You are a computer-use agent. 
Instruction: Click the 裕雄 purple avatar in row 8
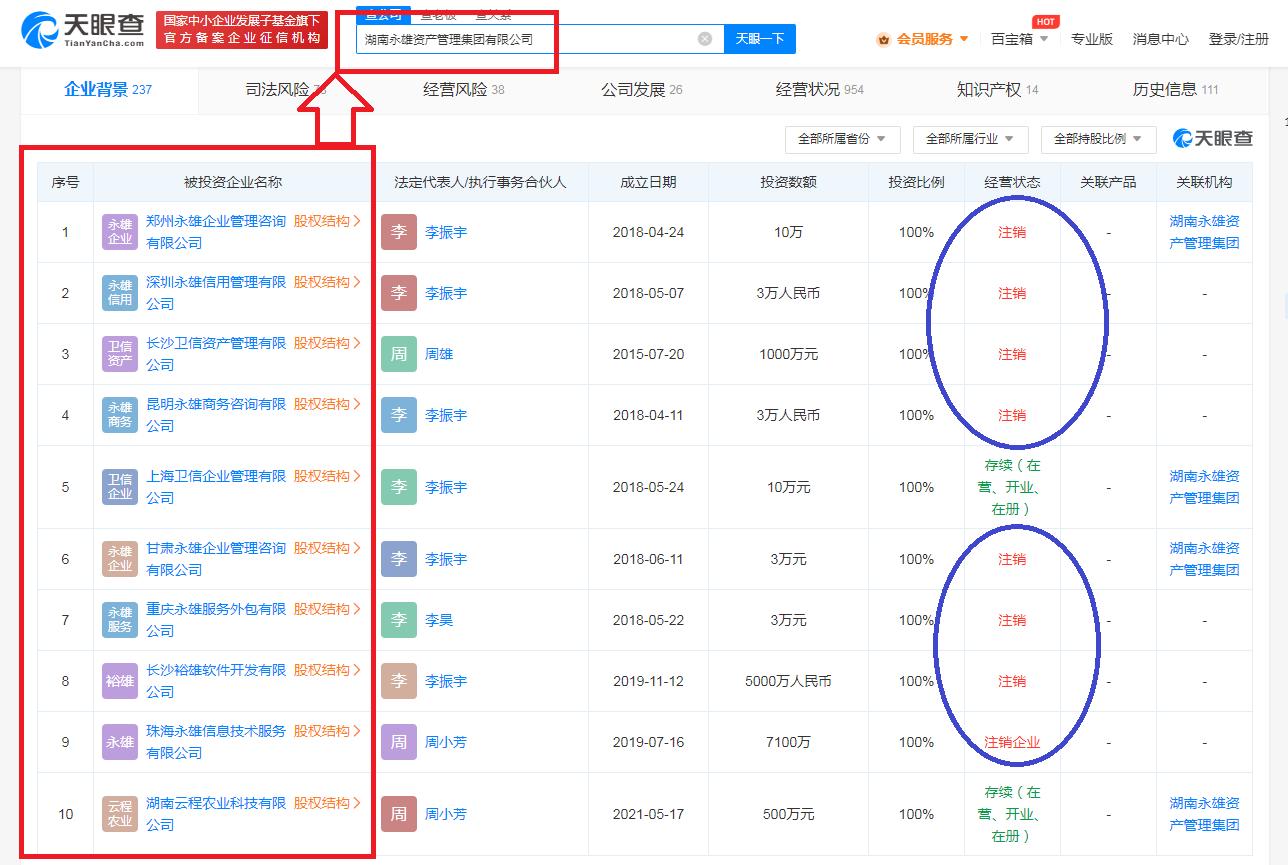click(119, 681)
